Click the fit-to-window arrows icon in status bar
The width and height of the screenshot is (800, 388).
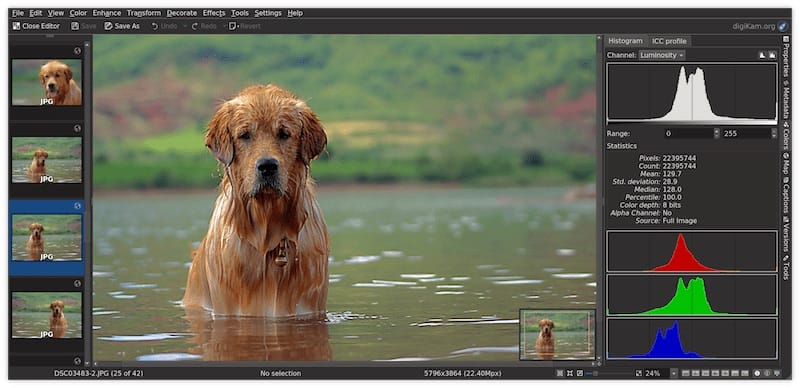[570, 374]
